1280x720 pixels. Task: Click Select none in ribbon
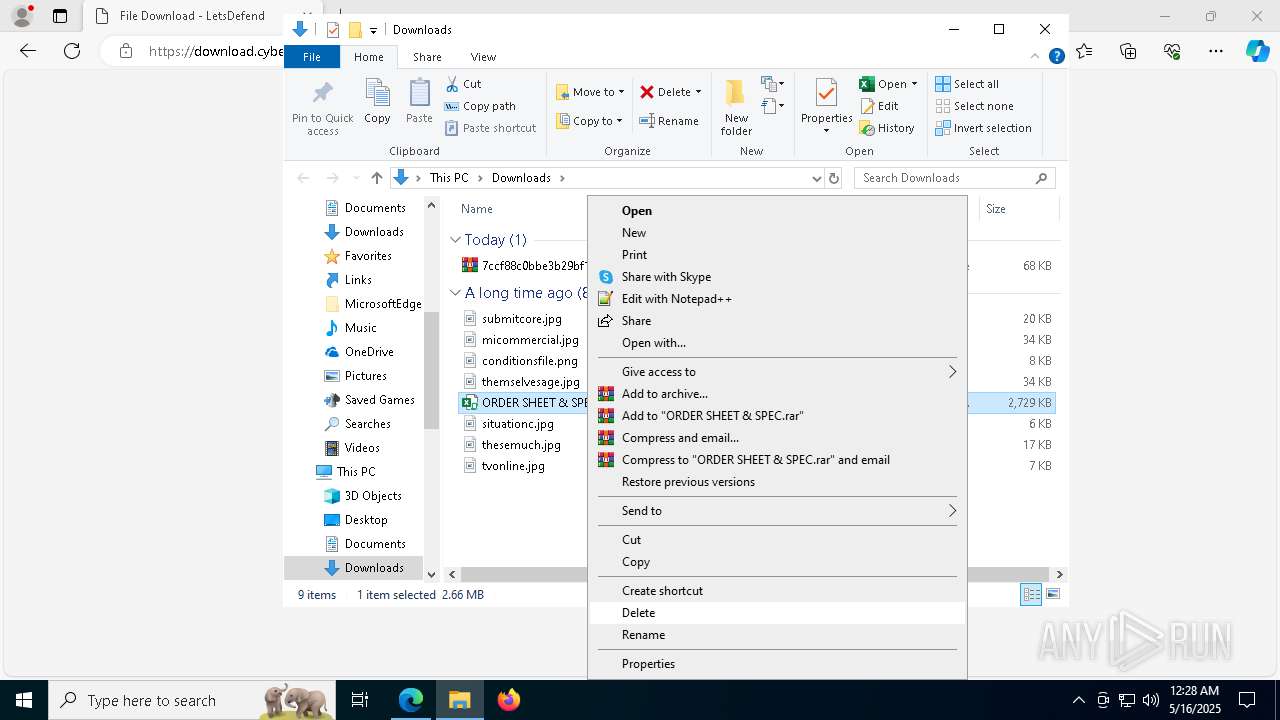coord(975,106)
